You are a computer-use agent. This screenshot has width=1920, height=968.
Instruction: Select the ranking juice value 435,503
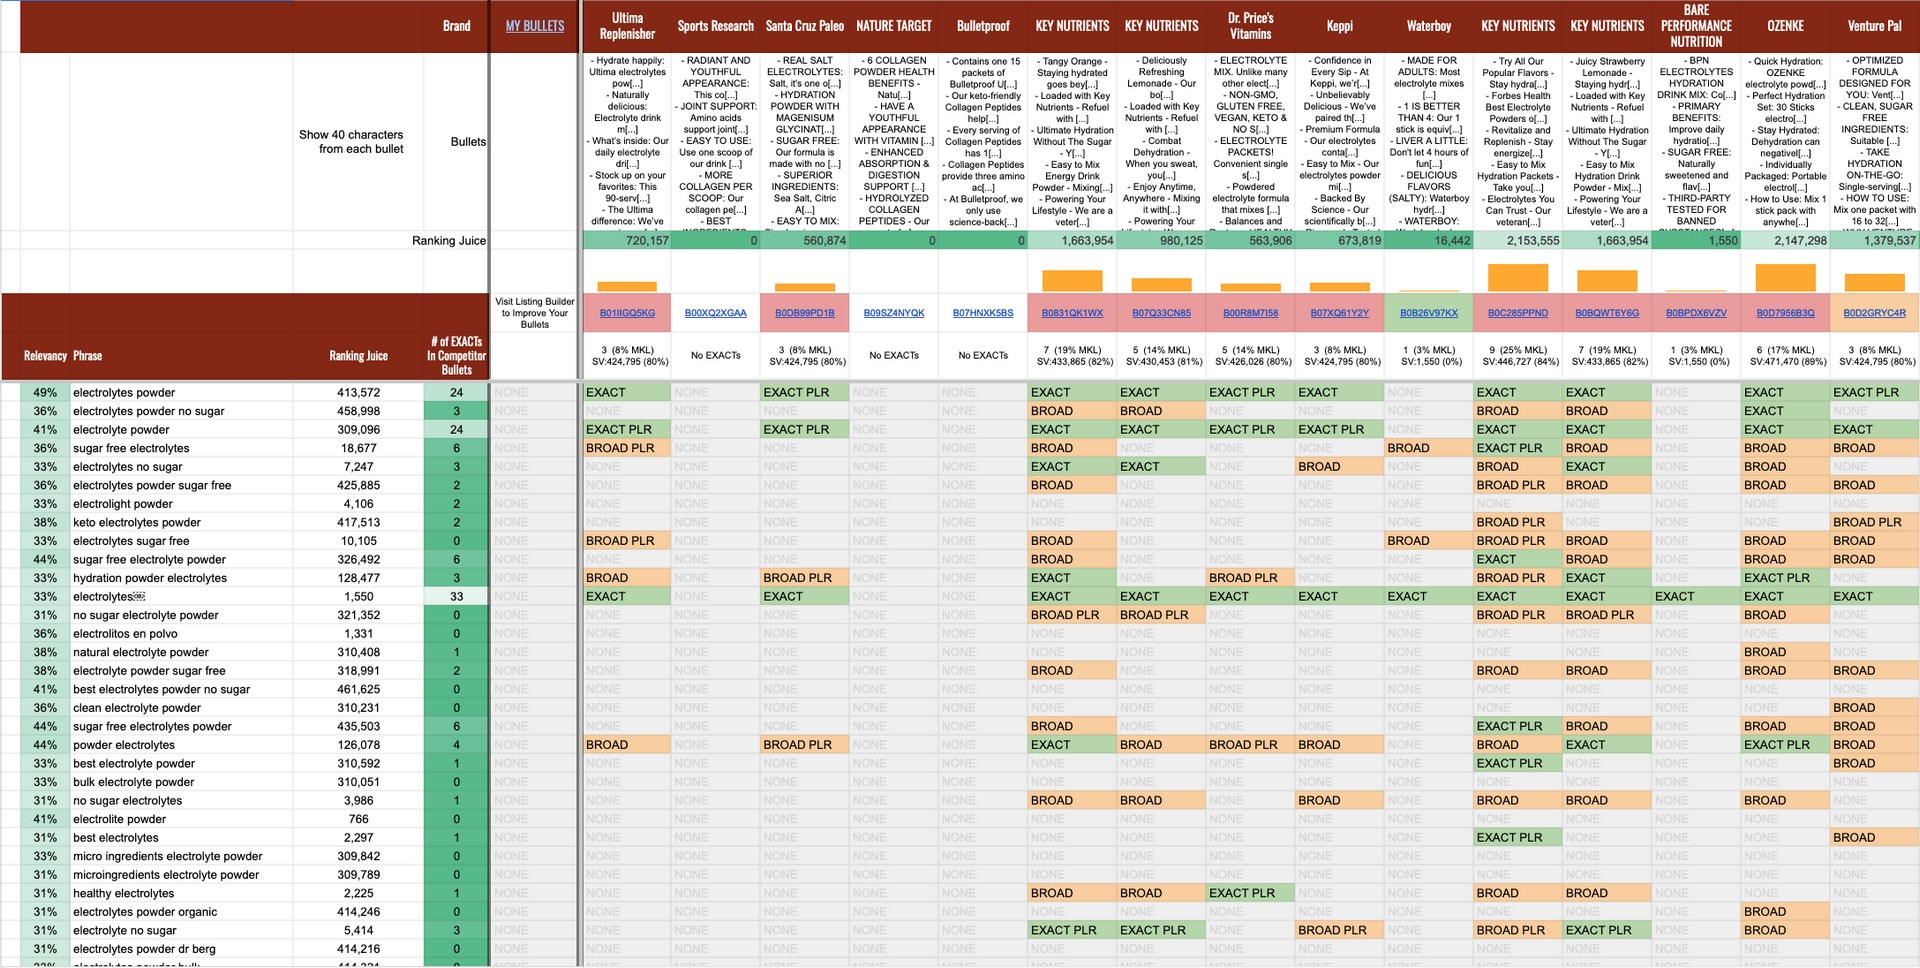[x=358, y=726]
